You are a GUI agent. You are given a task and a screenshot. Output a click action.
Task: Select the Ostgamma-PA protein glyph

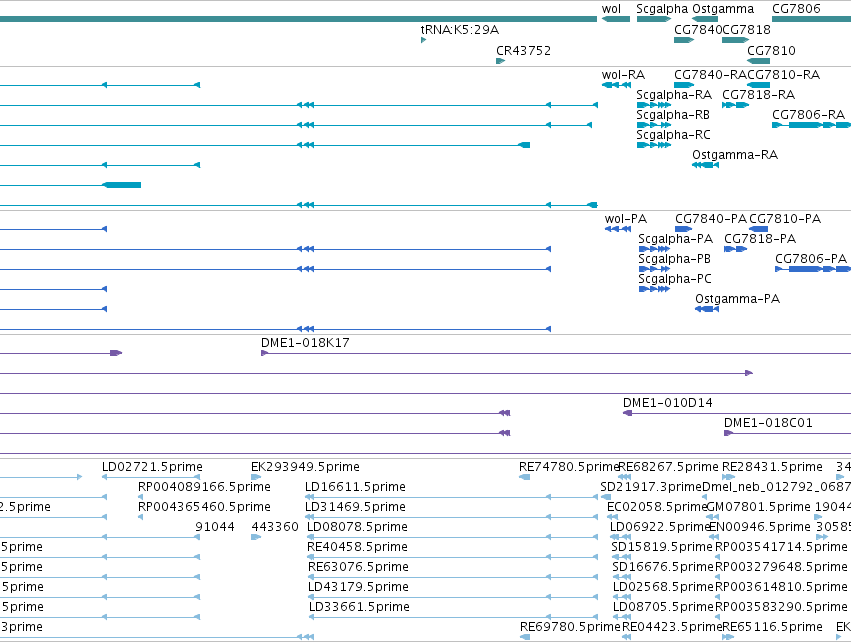707,309
